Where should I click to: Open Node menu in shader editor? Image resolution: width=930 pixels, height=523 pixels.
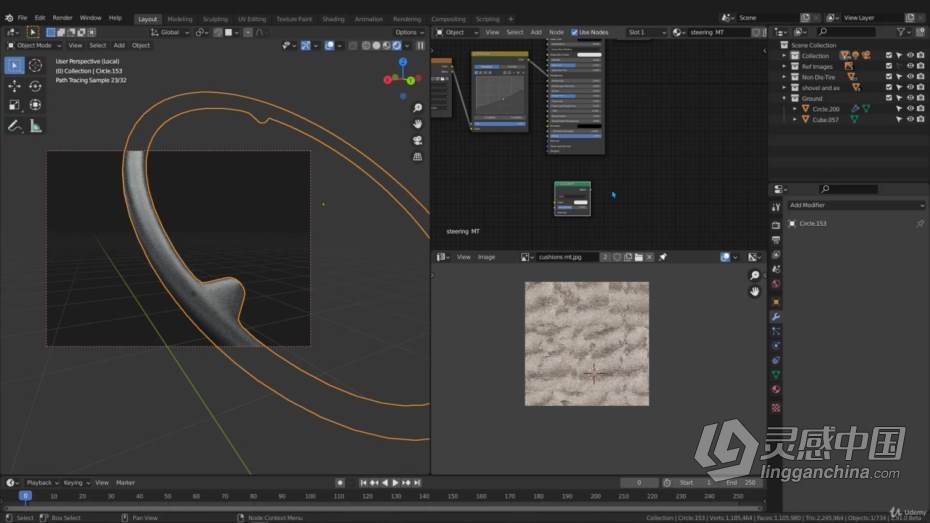point(556,33)
